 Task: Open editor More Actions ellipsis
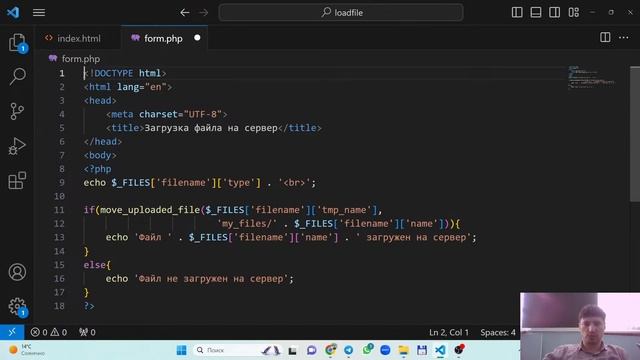tap(624, 38)
